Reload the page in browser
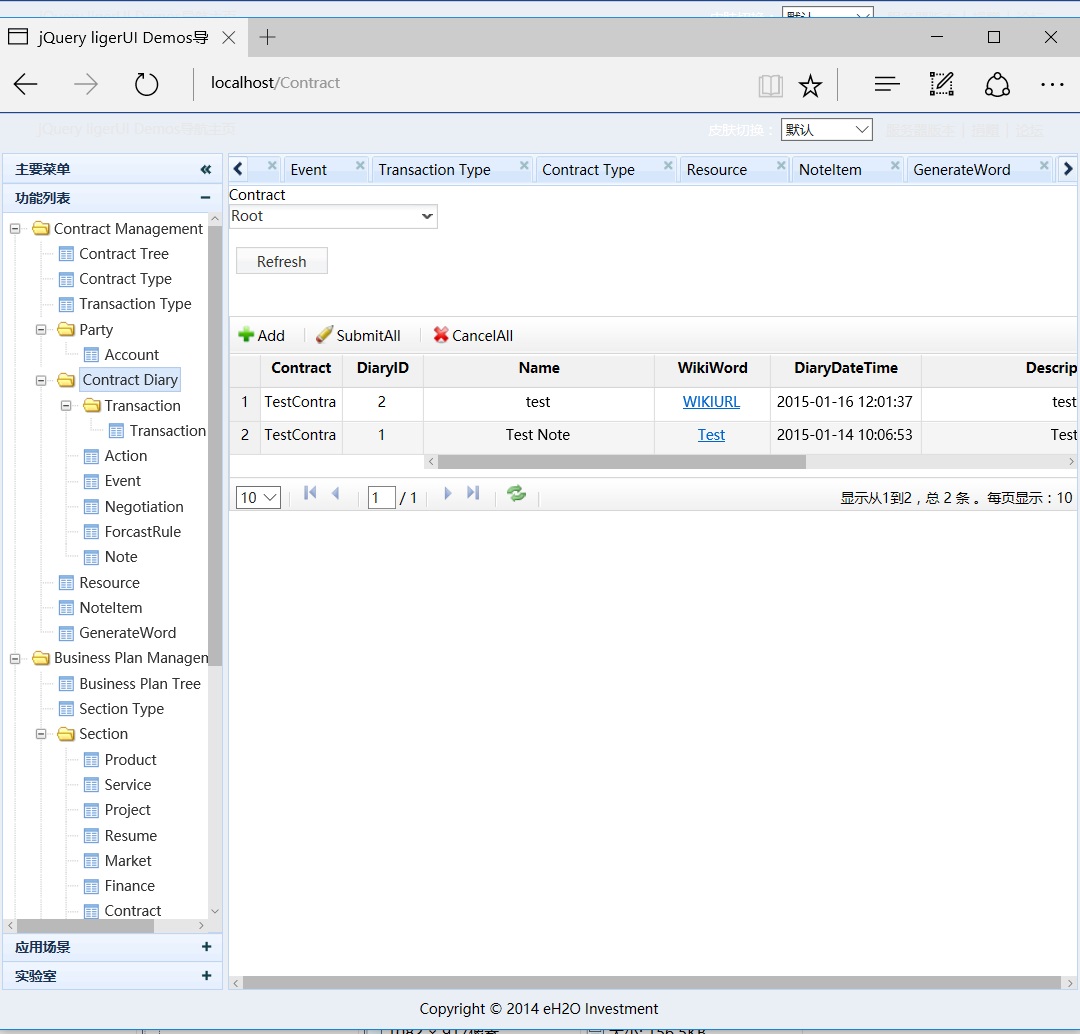 coord(147,84)
